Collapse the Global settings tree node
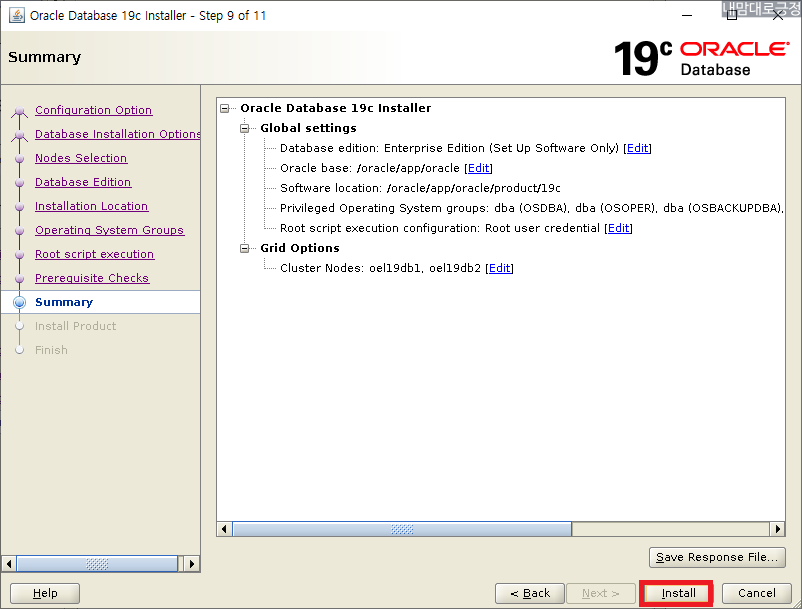The width and height of the screenshot is (802, 609). coord(244,128)
